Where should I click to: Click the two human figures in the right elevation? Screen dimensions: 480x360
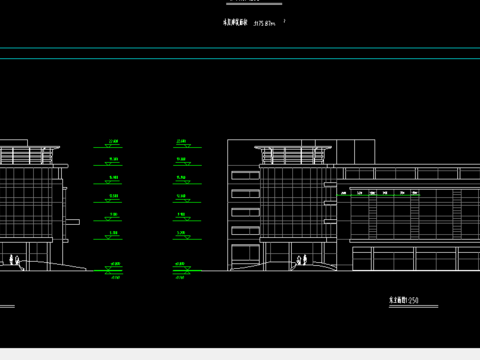click(302, 260)
